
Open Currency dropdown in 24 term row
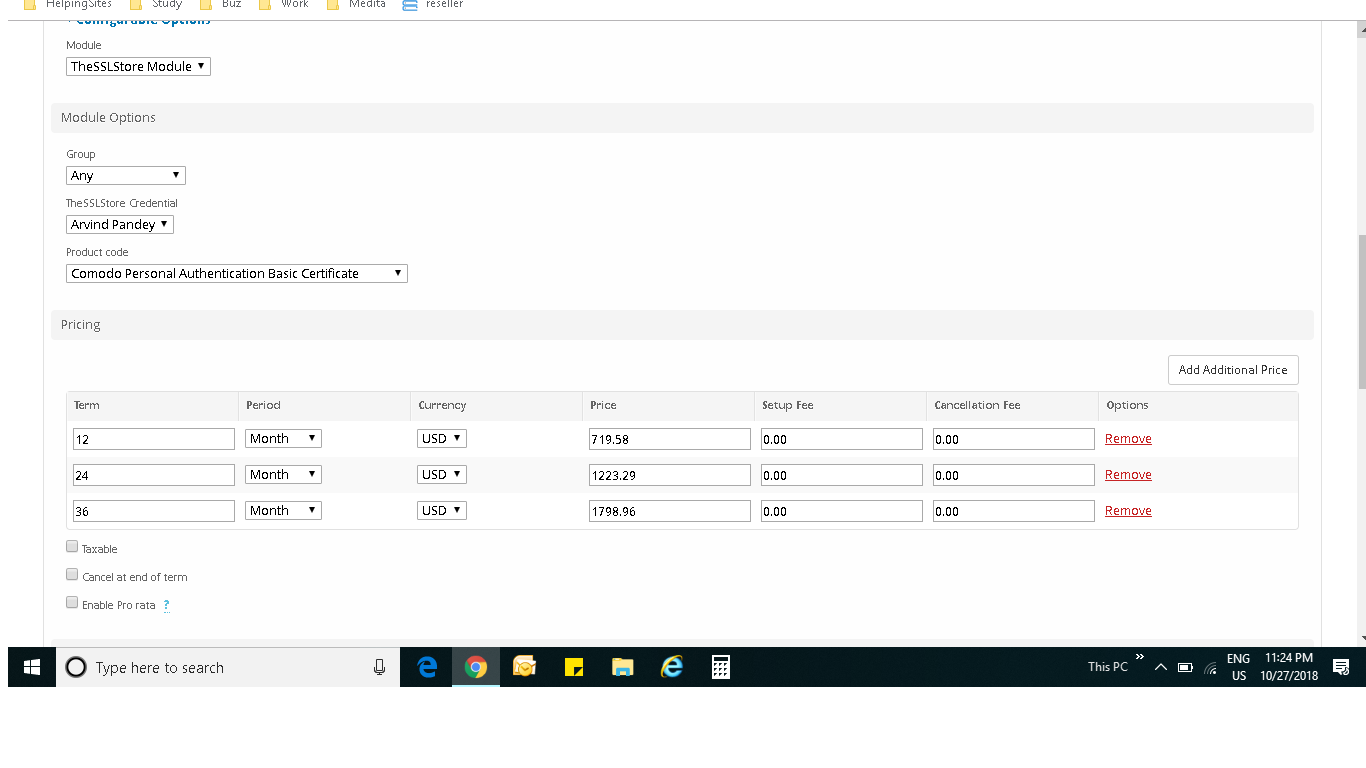(442, 474)
